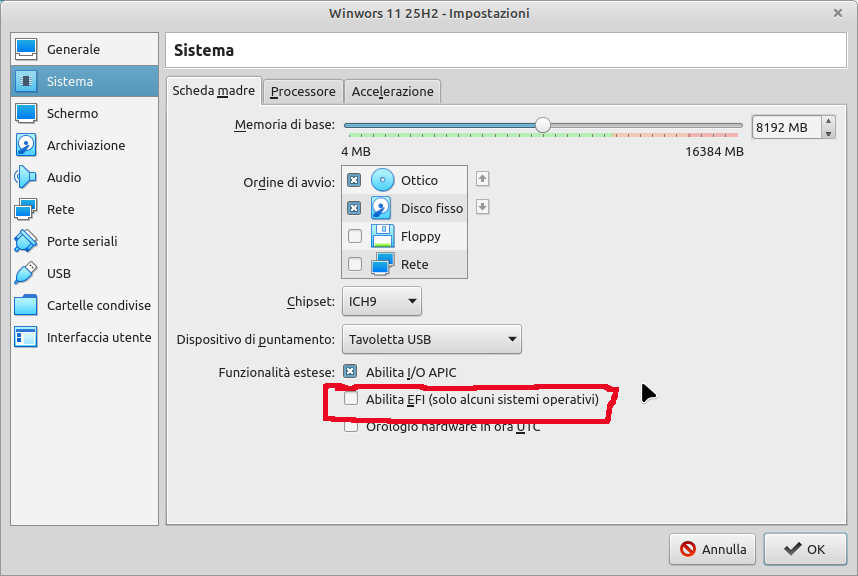This screenshot has height=576, width=858.
Task: Select Porte seriali icon
Action: click(x=26, y=241)
